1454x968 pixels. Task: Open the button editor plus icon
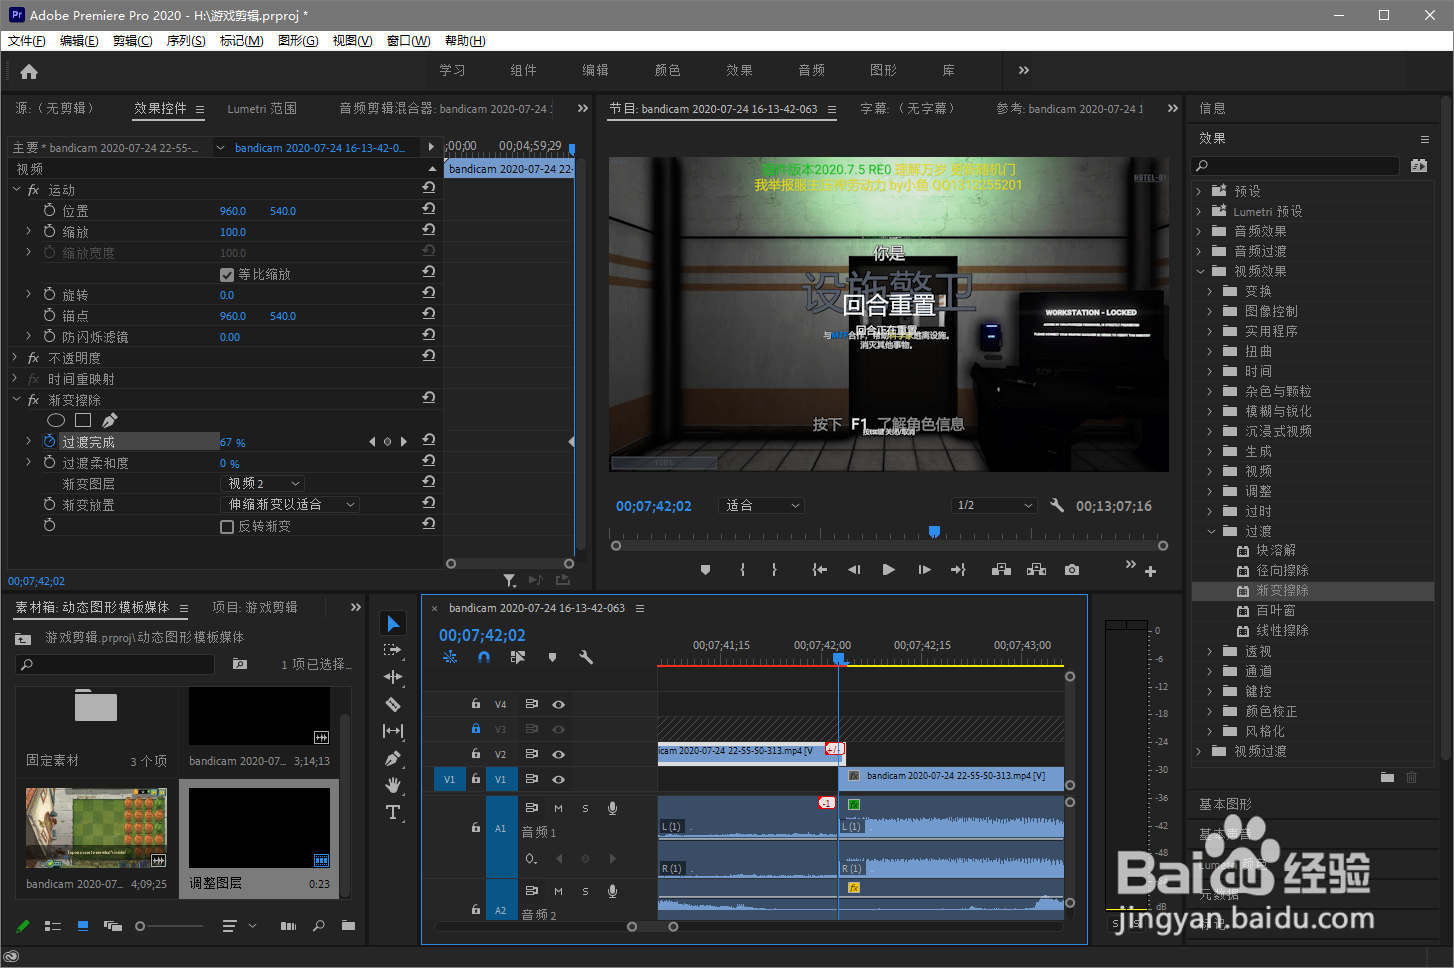click(1150, 571)
